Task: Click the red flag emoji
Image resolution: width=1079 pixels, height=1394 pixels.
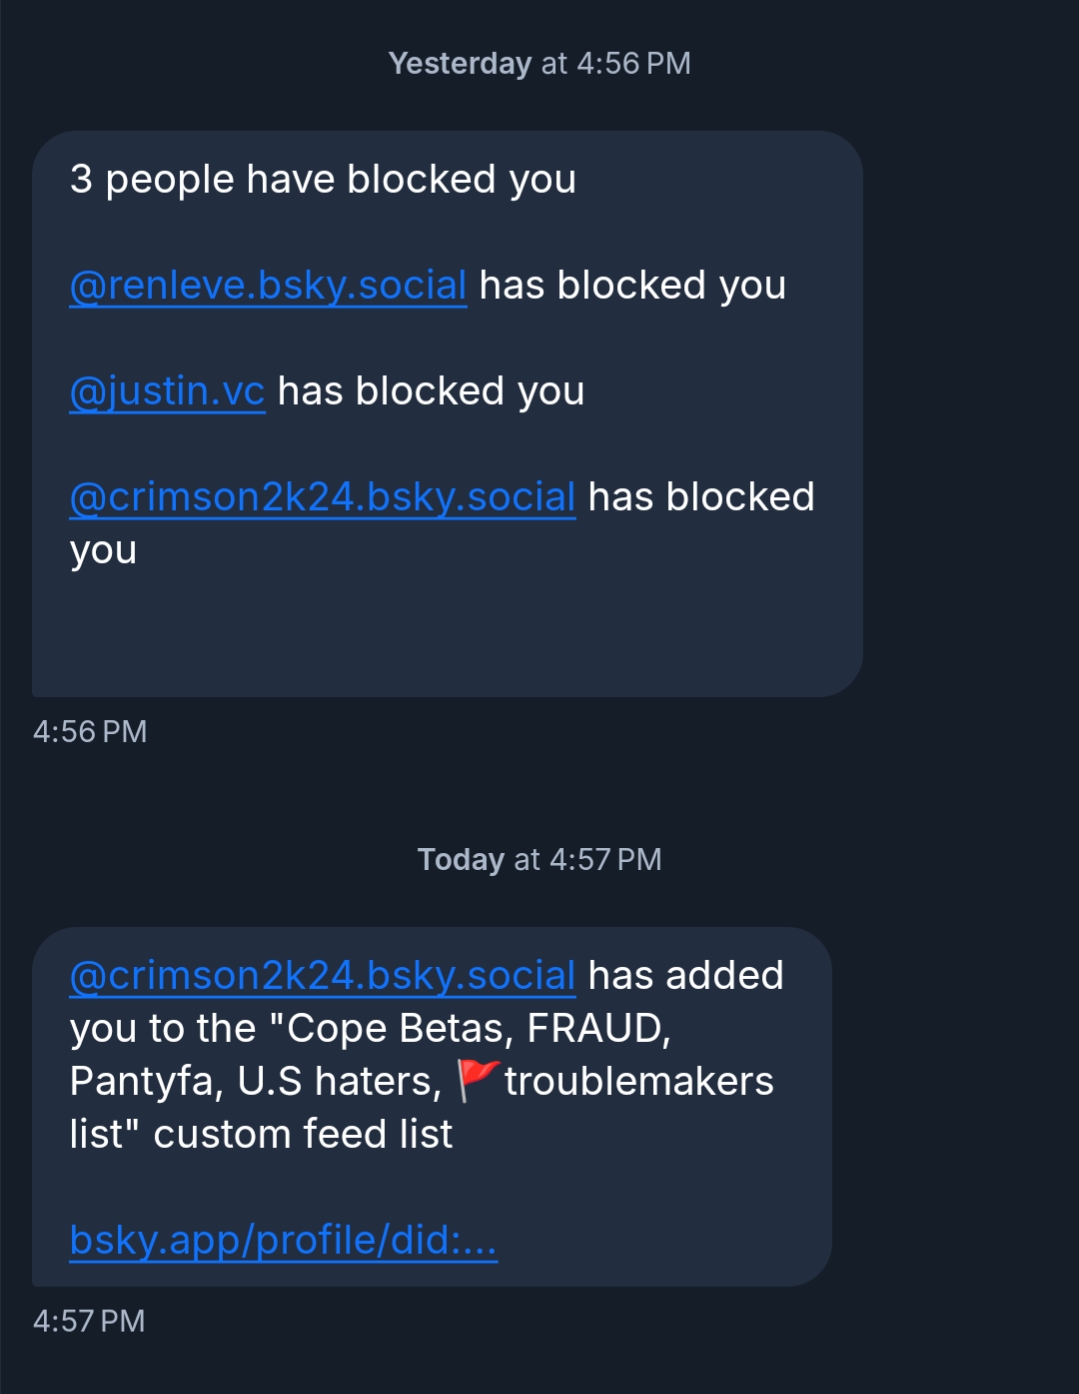Action: point(477,1081)
